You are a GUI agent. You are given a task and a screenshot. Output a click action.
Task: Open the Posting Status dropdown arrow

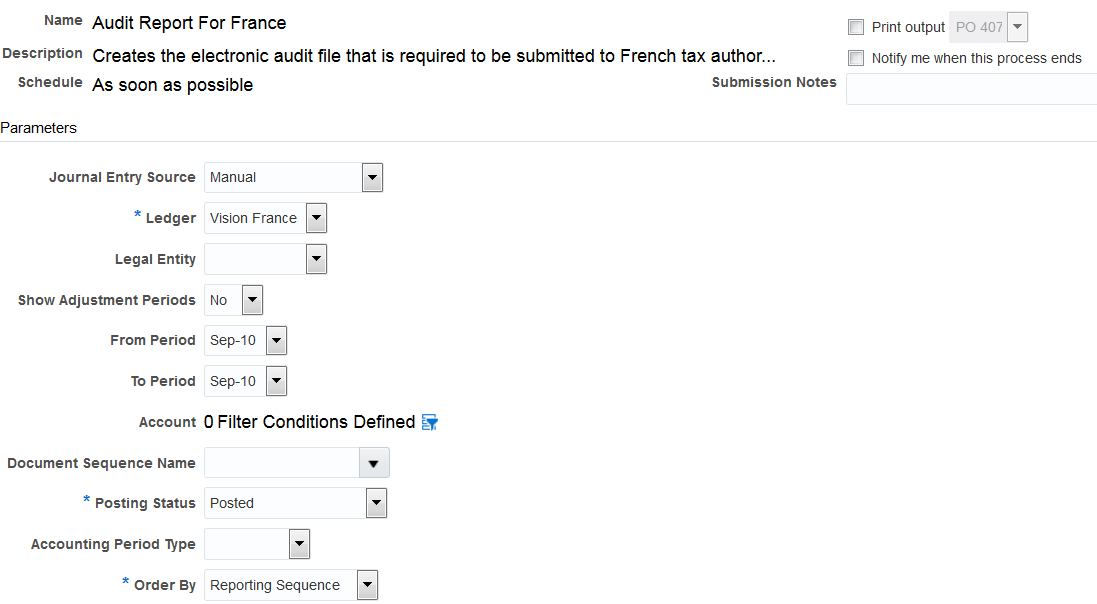coord(376,504)
